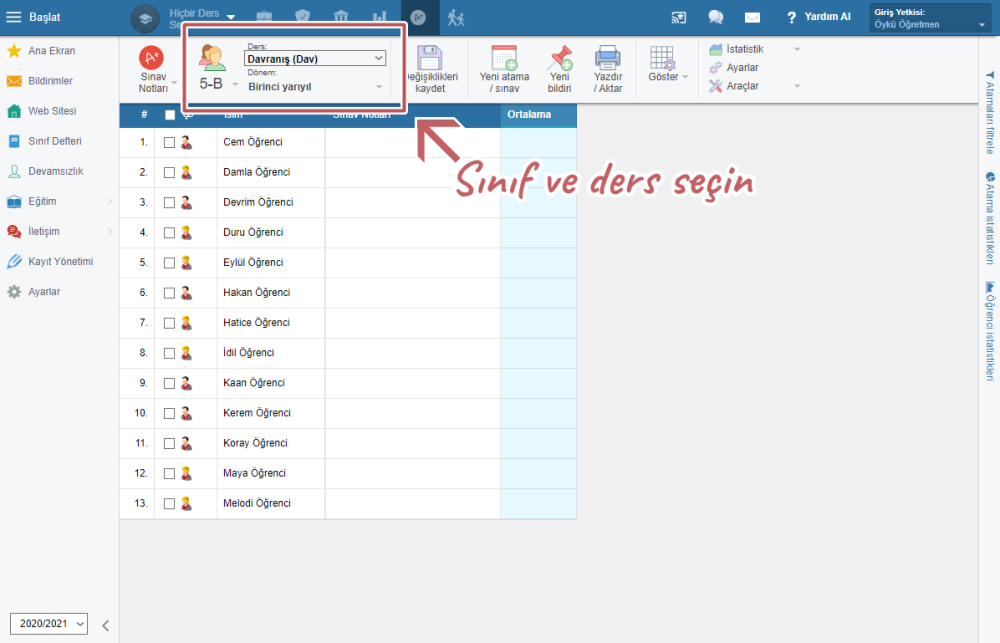Click the Sınav Notları A+ icon

[x=151, y=58]
